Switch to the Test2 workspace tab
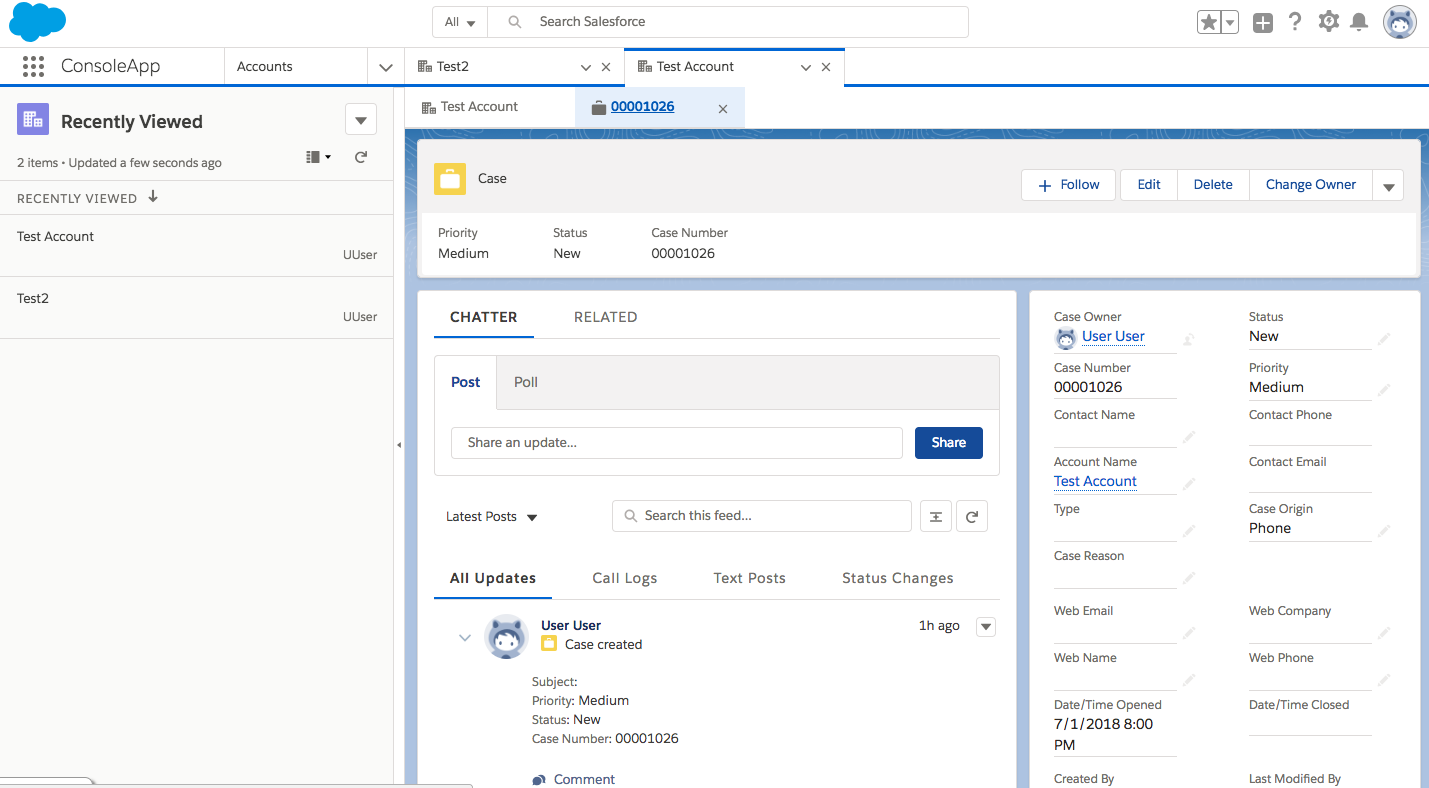Image resolution: width=1429 pixels, height=788 pixels. click(452, 67)
